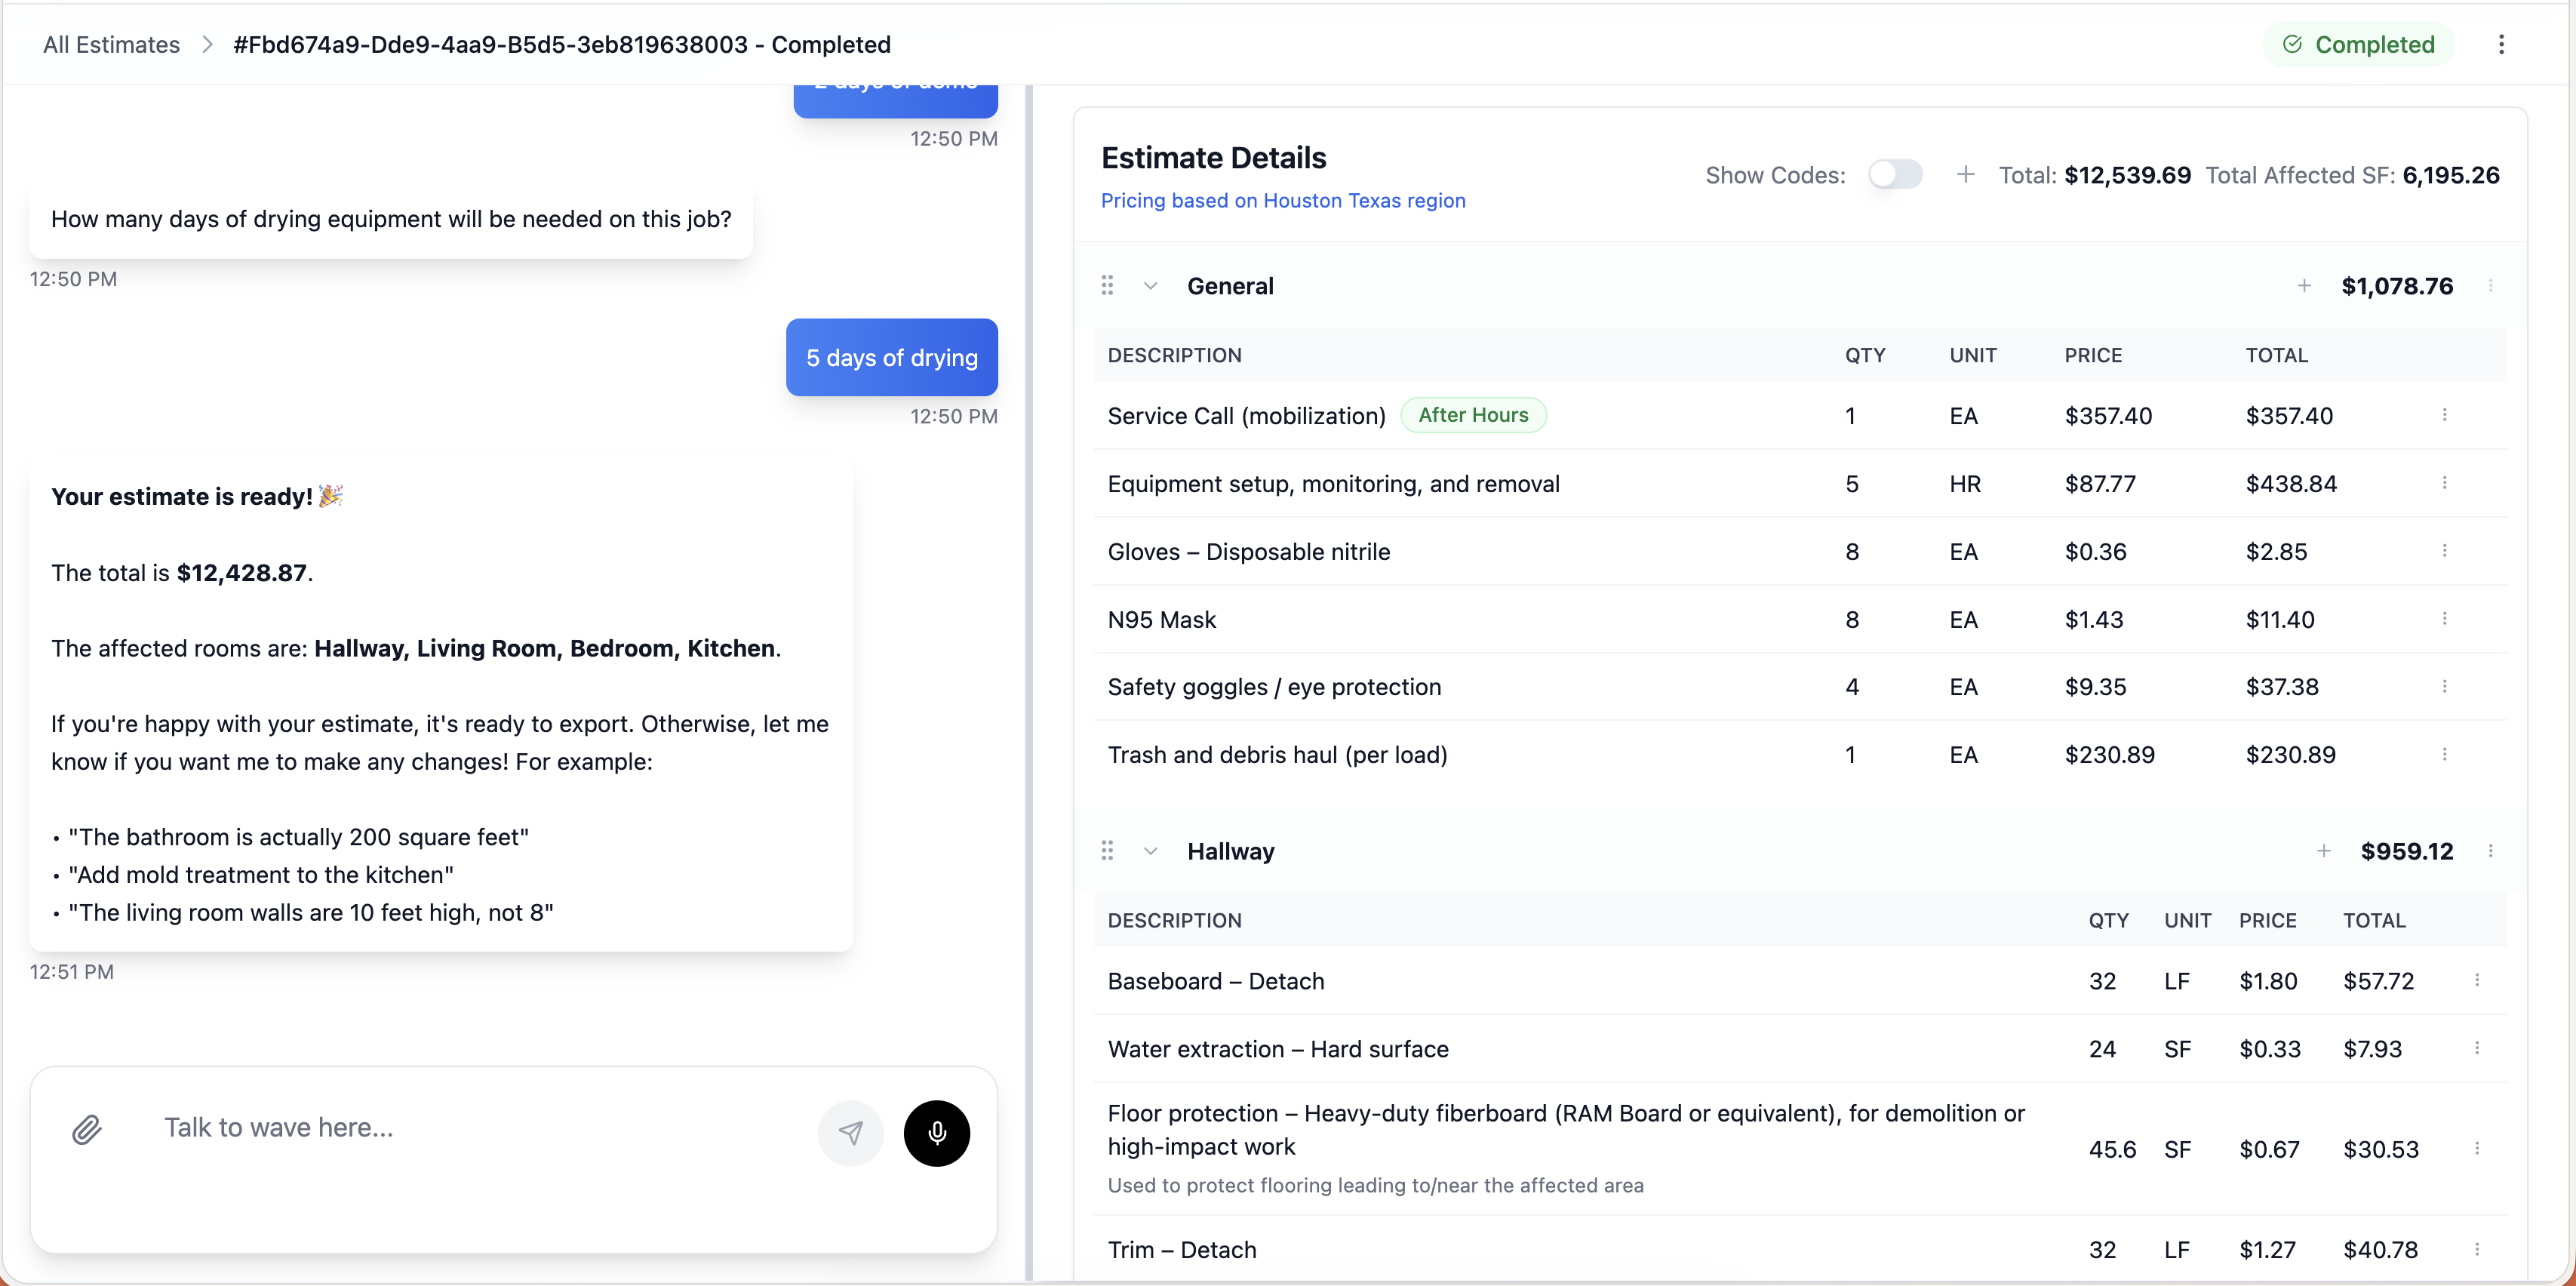Collapse the Hallway section chevron
This screenshot has width=2576, height=1286.
point(1150,851)
